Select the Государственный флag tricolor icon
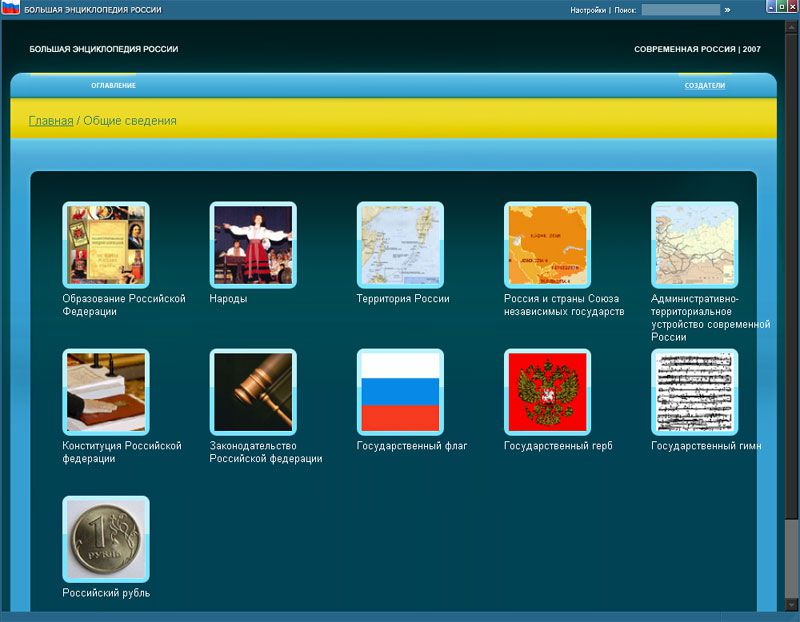The height and width of the screenshot is (622, 800). [400, 392]
